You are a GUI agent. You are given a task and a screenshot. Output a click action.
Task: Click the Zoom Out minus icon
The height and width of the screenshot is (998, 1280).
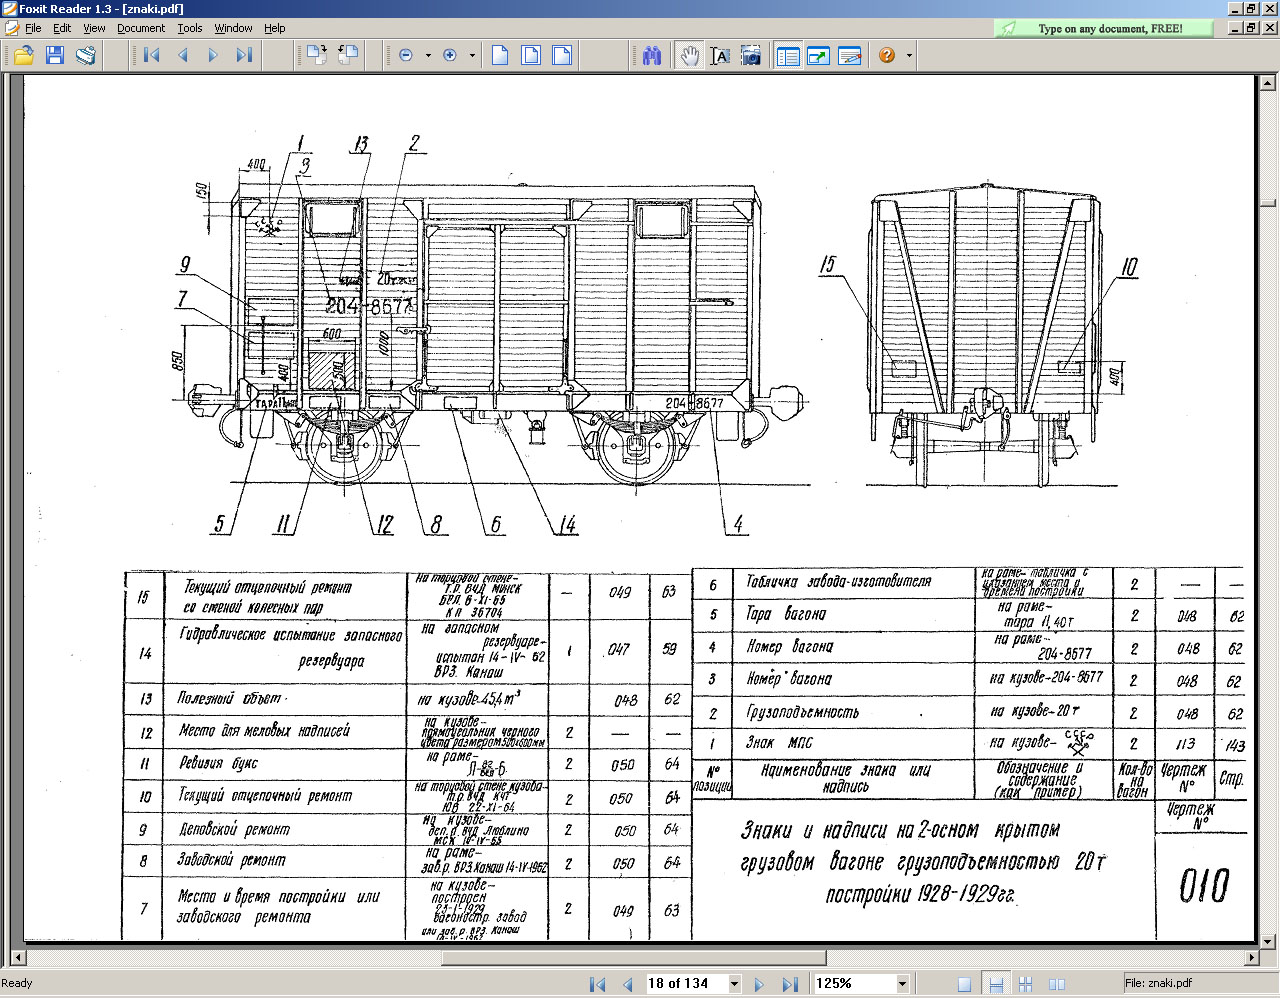click(x=406, y=56)
